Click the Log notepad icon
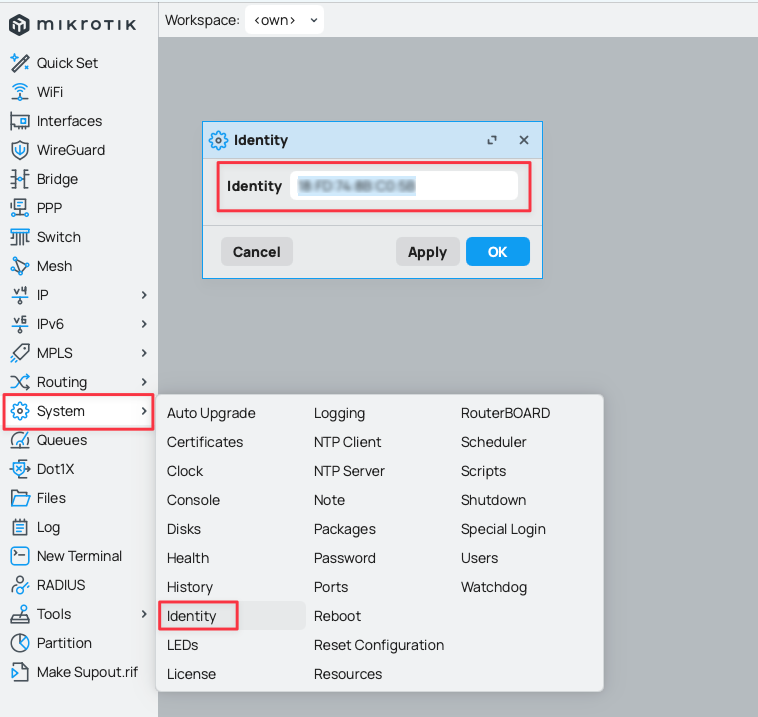The image size is (758, 717). (x=20, y=527)
